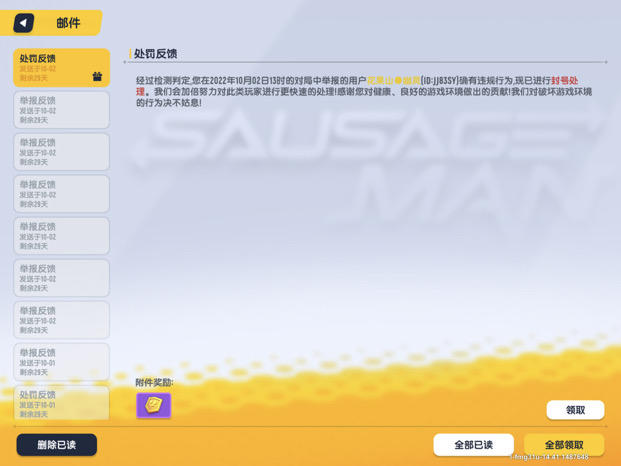Click the back arrow next to 邮件

tap(24, 23)
